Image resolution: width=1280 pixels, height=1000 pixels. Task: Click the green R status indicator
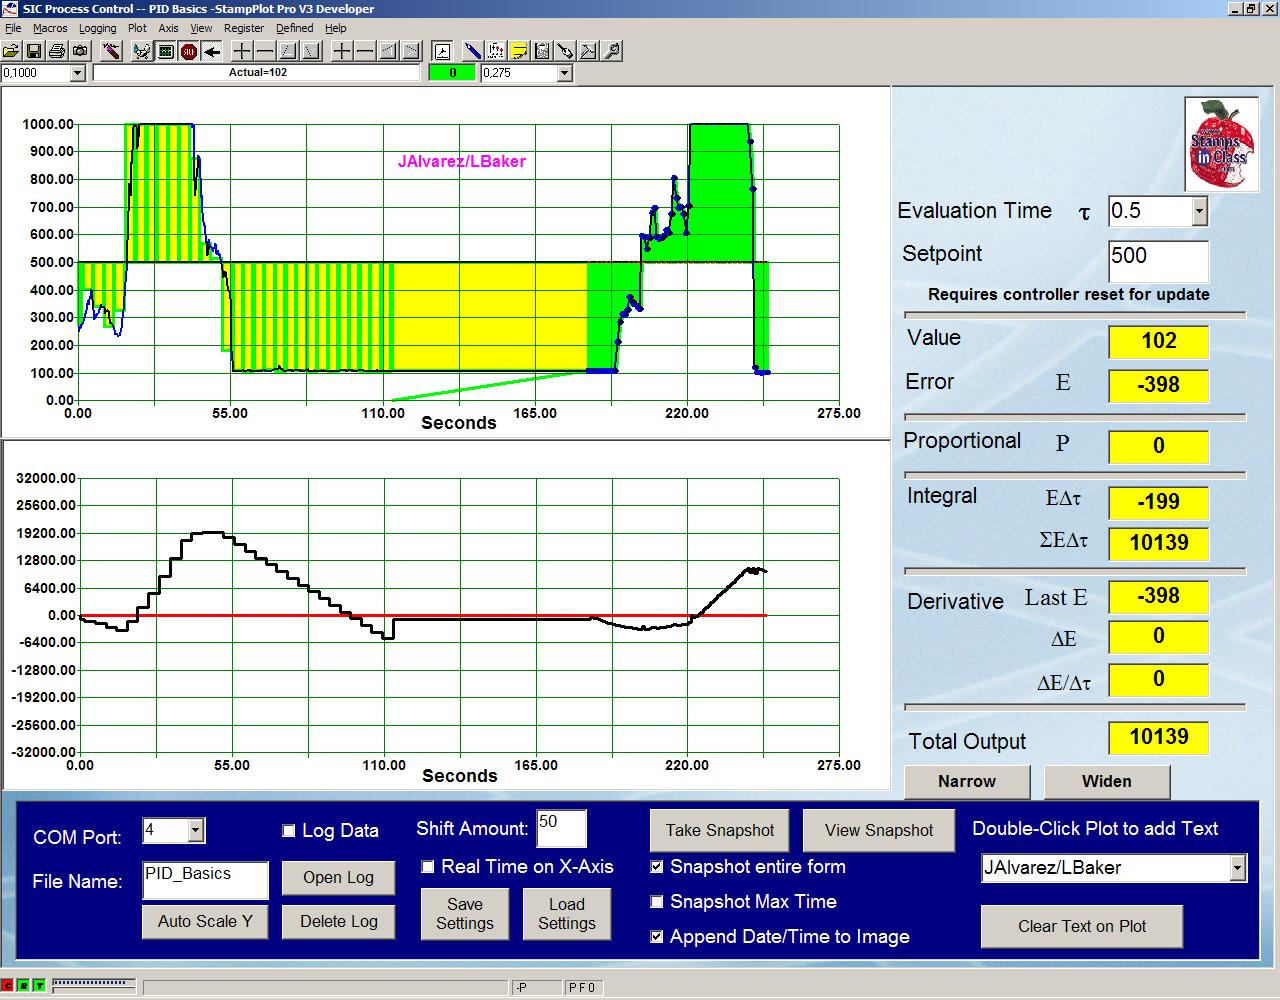click(x=23, y=986)
